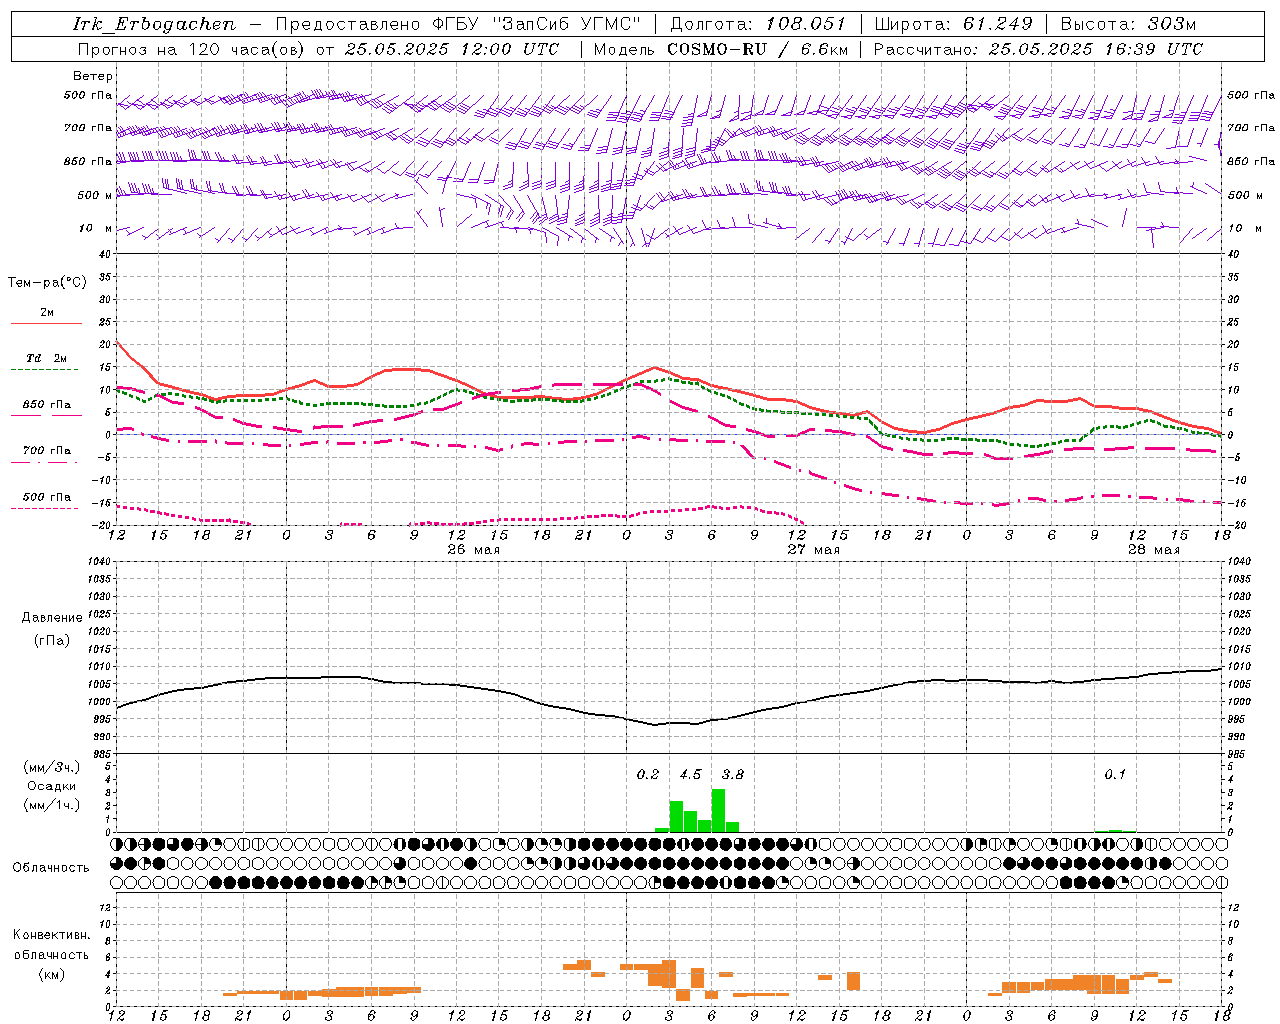Select "500 гПа" in the temperature legend
The width and height of the screenshot is (1280, 1024).
click(47, 497)
